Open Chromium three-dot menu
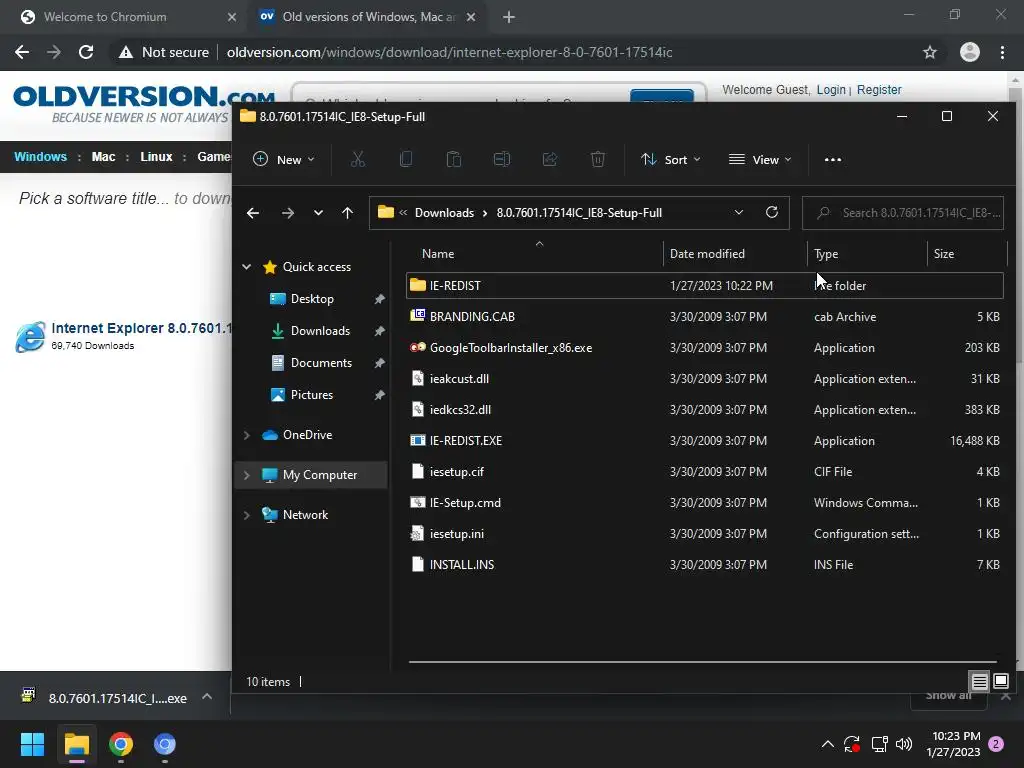The image size is (1024, 768). tap(1002, 52)
